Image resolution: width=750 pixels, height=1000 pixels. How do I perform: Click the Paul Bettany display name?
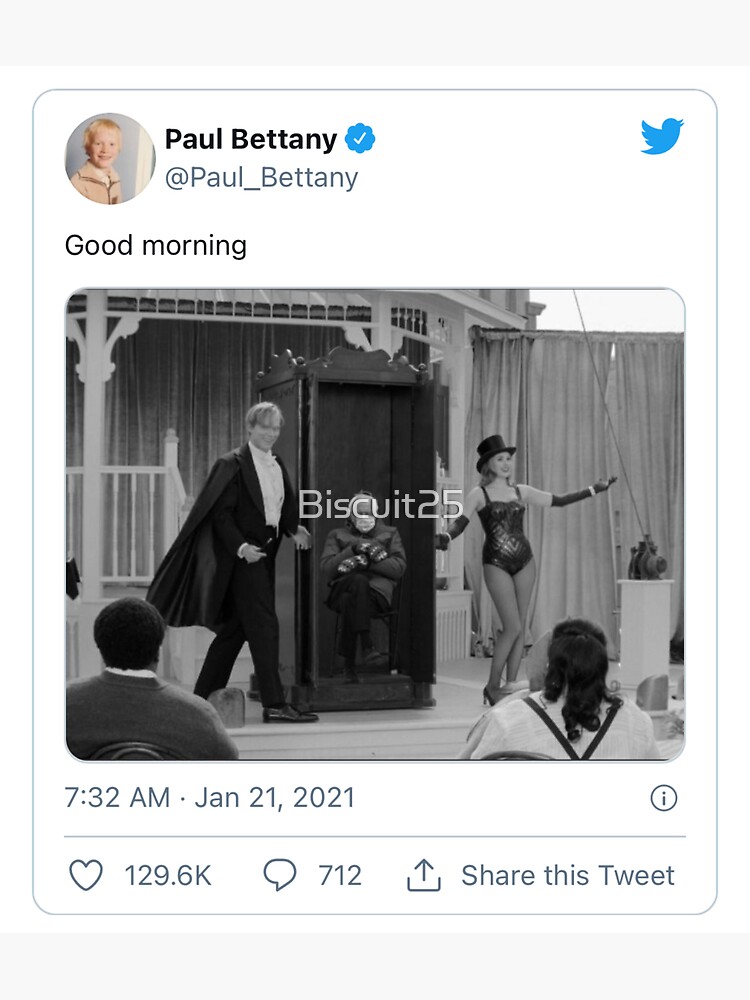coord(250,139)
